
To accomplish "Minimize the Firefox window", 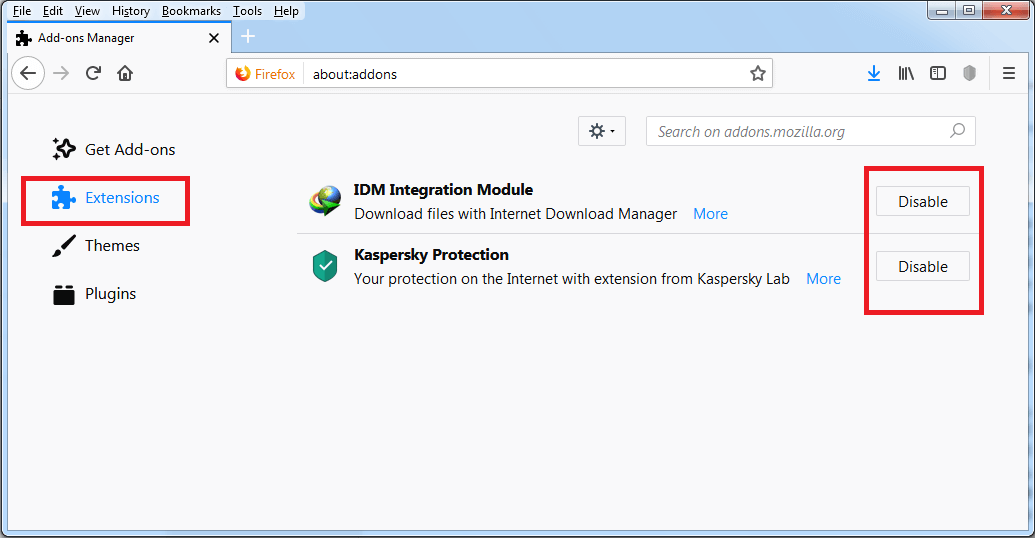I will (942, 10).
